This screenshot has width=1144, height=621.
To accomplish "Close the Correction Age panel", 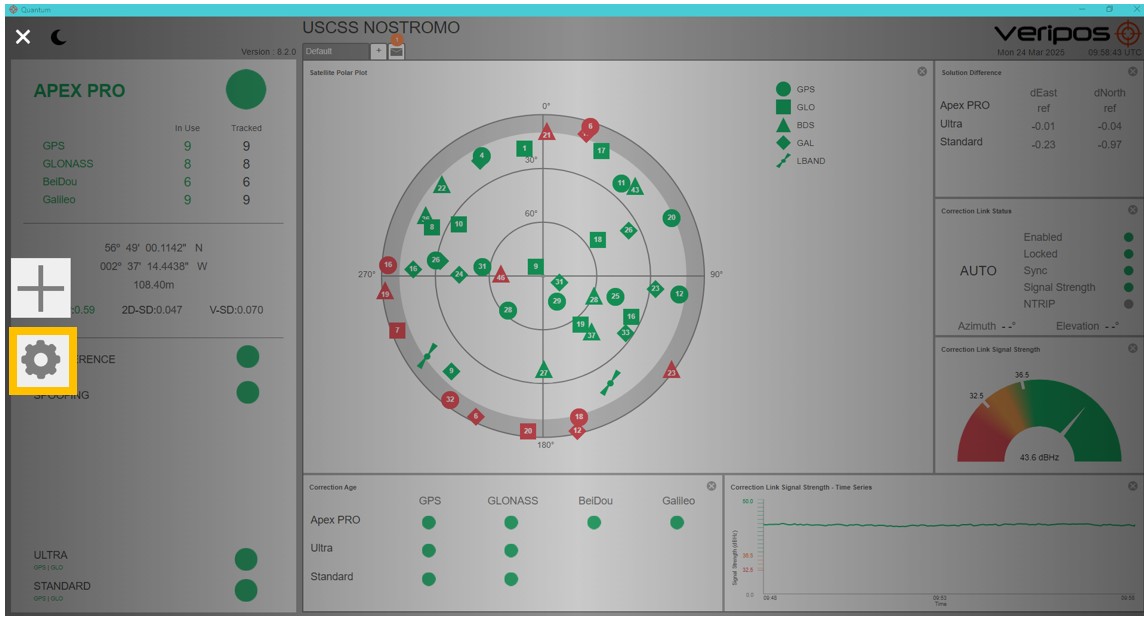I will tap(712, 485).
